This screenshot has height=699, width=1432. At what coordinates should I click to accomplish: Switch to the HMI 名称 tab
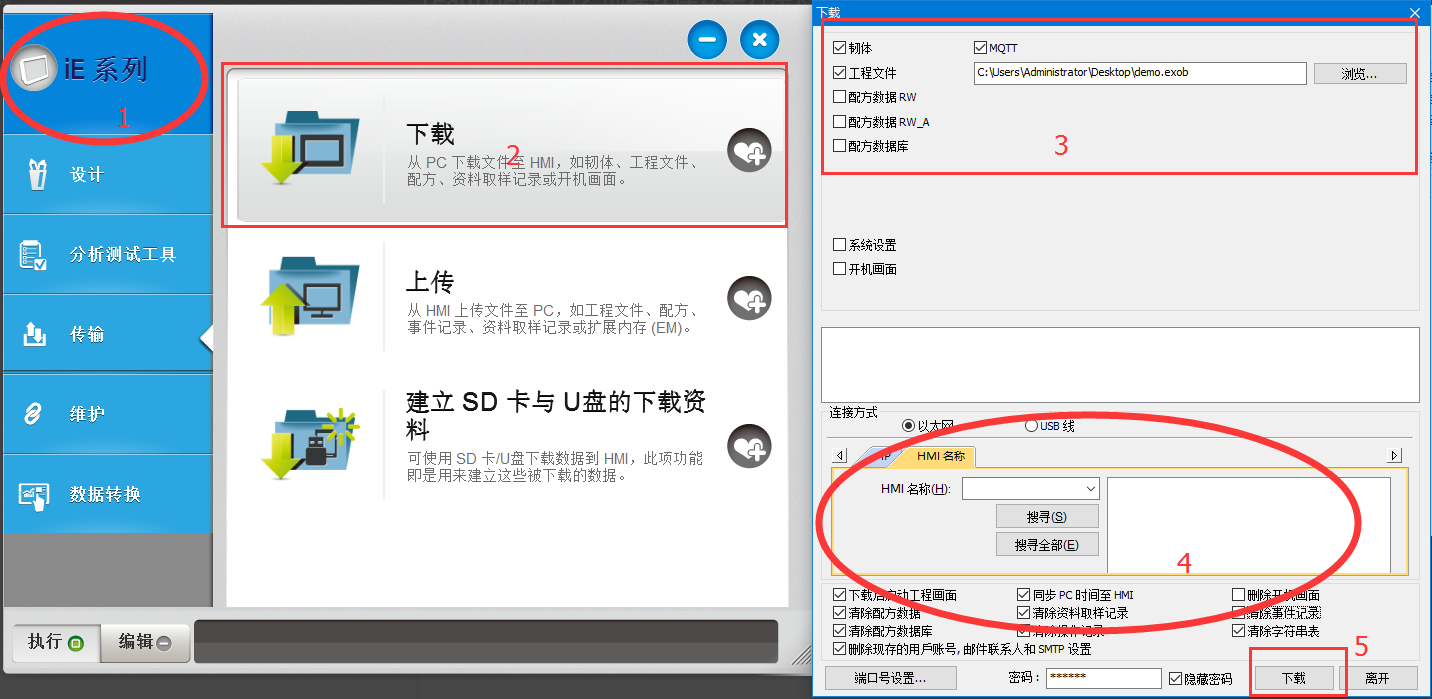(x=939, y=456)
